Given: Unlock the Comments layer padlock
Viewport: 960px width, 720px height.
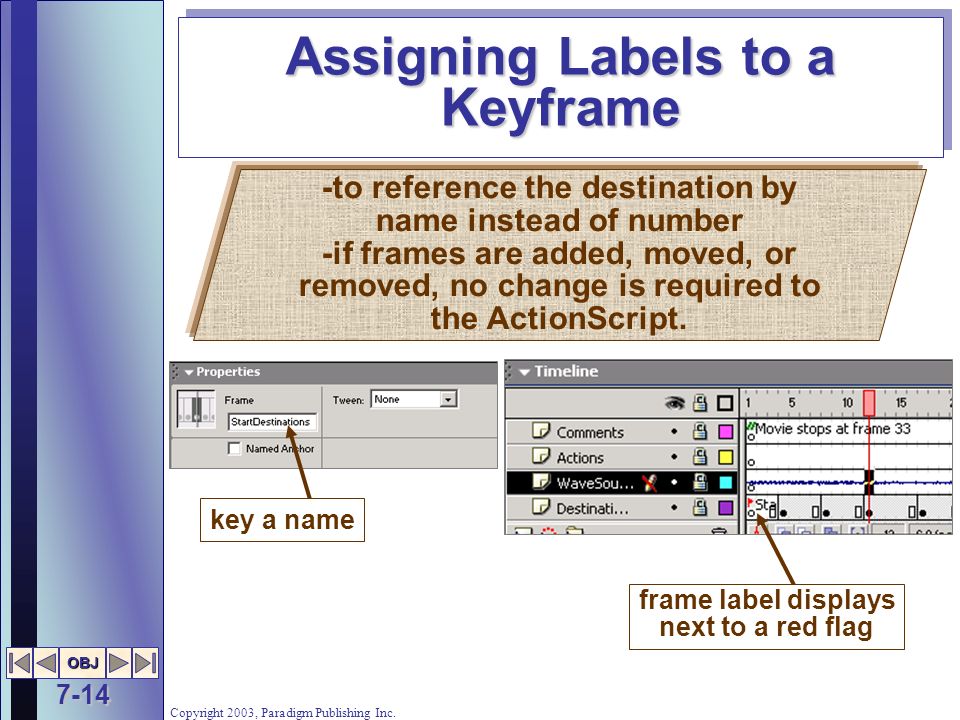Looking at the screenshot, I should pyautogui.click(x=700, y=432).
